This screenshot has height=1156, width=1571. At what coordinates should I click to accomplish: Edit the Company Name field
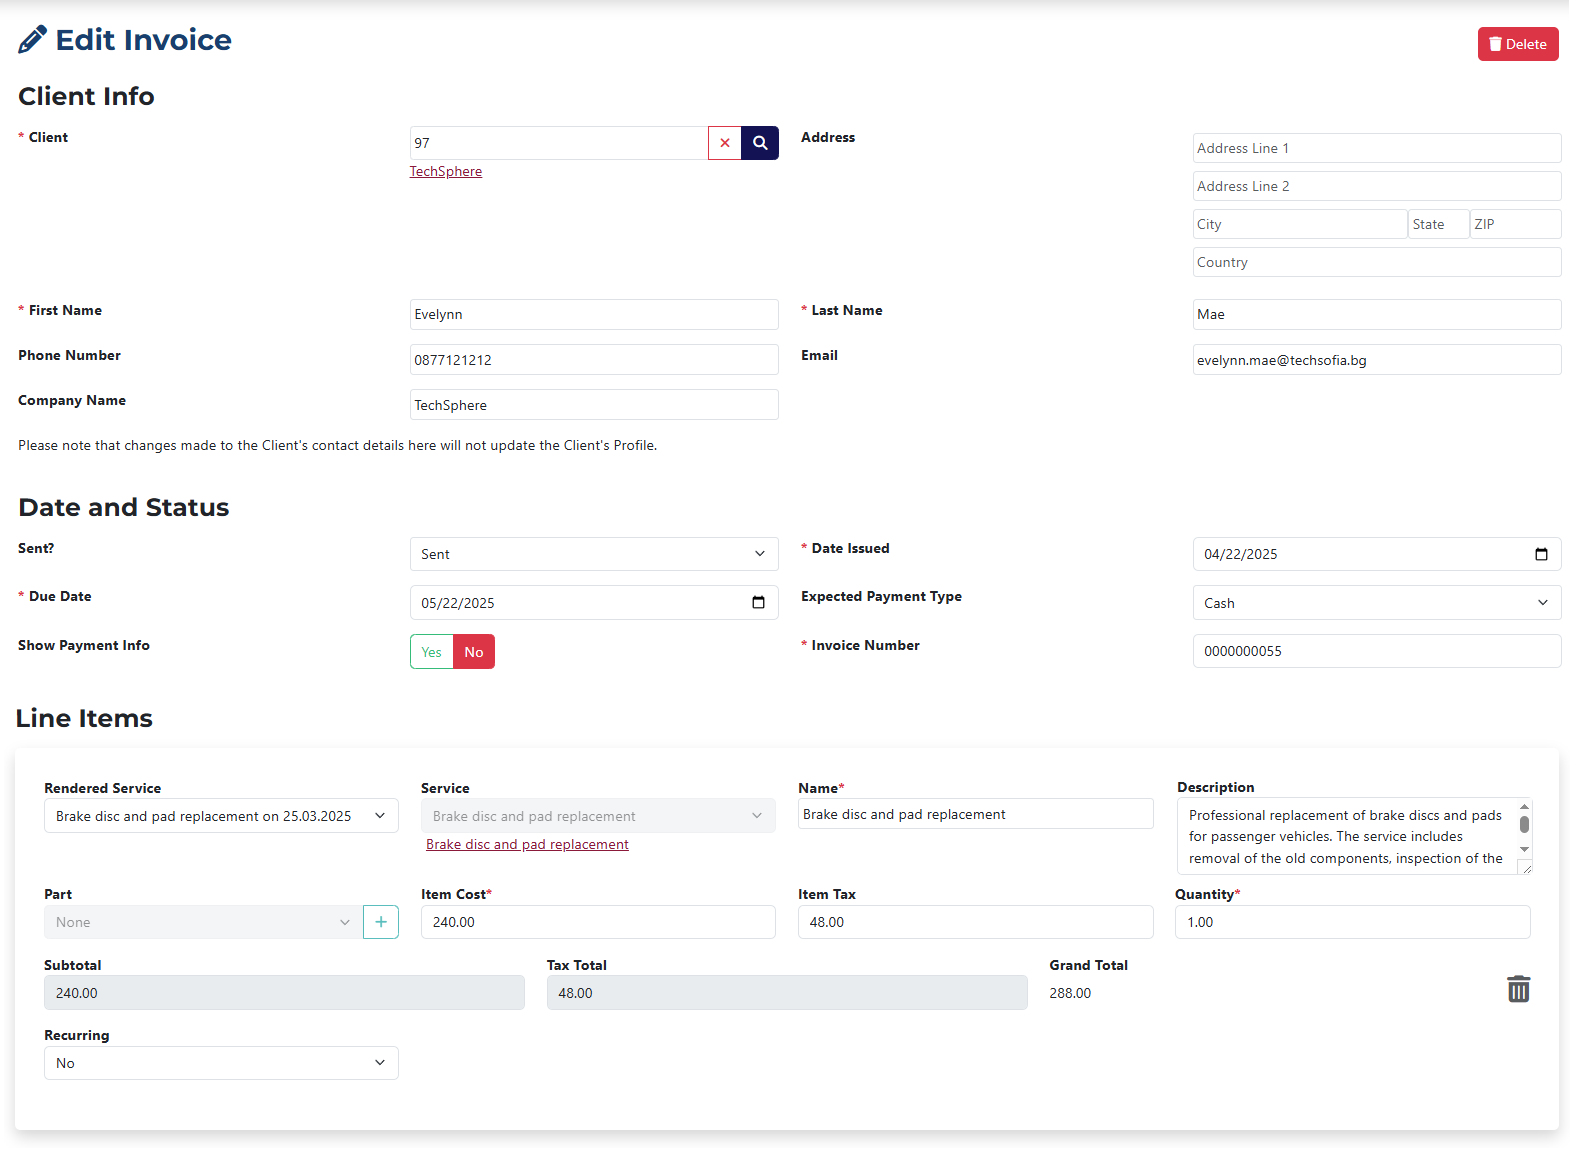tap(594, 405)
